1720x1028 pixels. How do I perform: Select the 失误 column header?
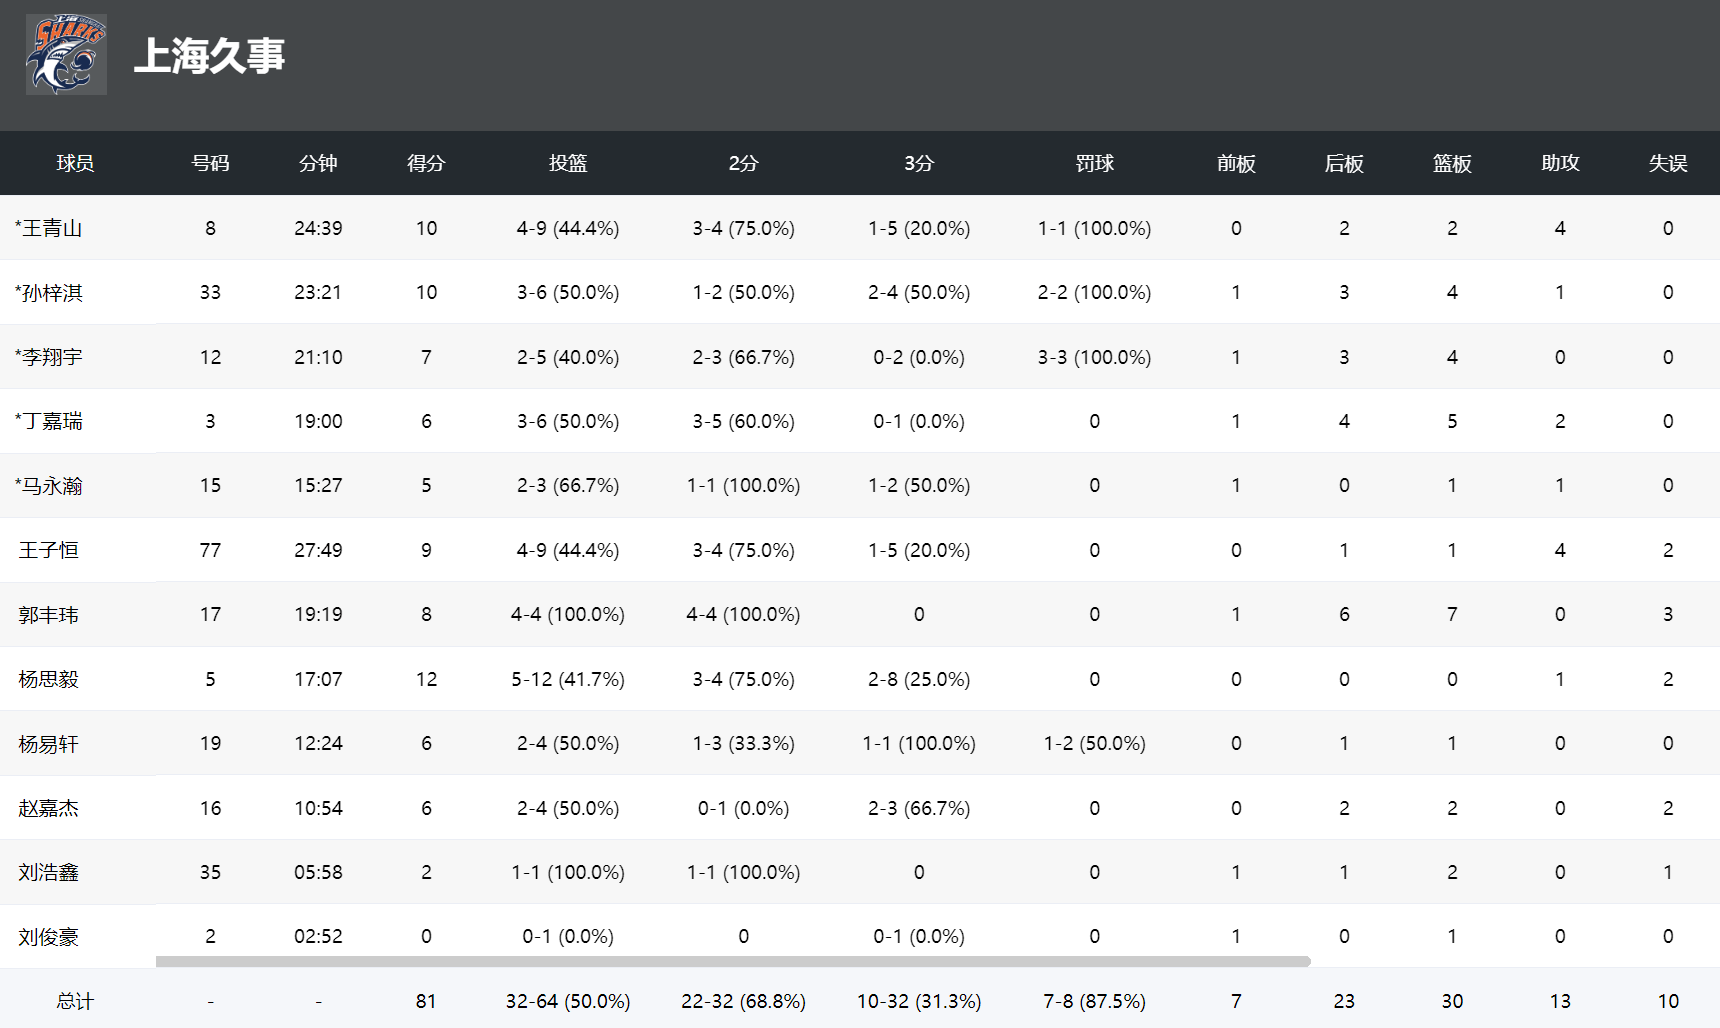(1668, 163)
